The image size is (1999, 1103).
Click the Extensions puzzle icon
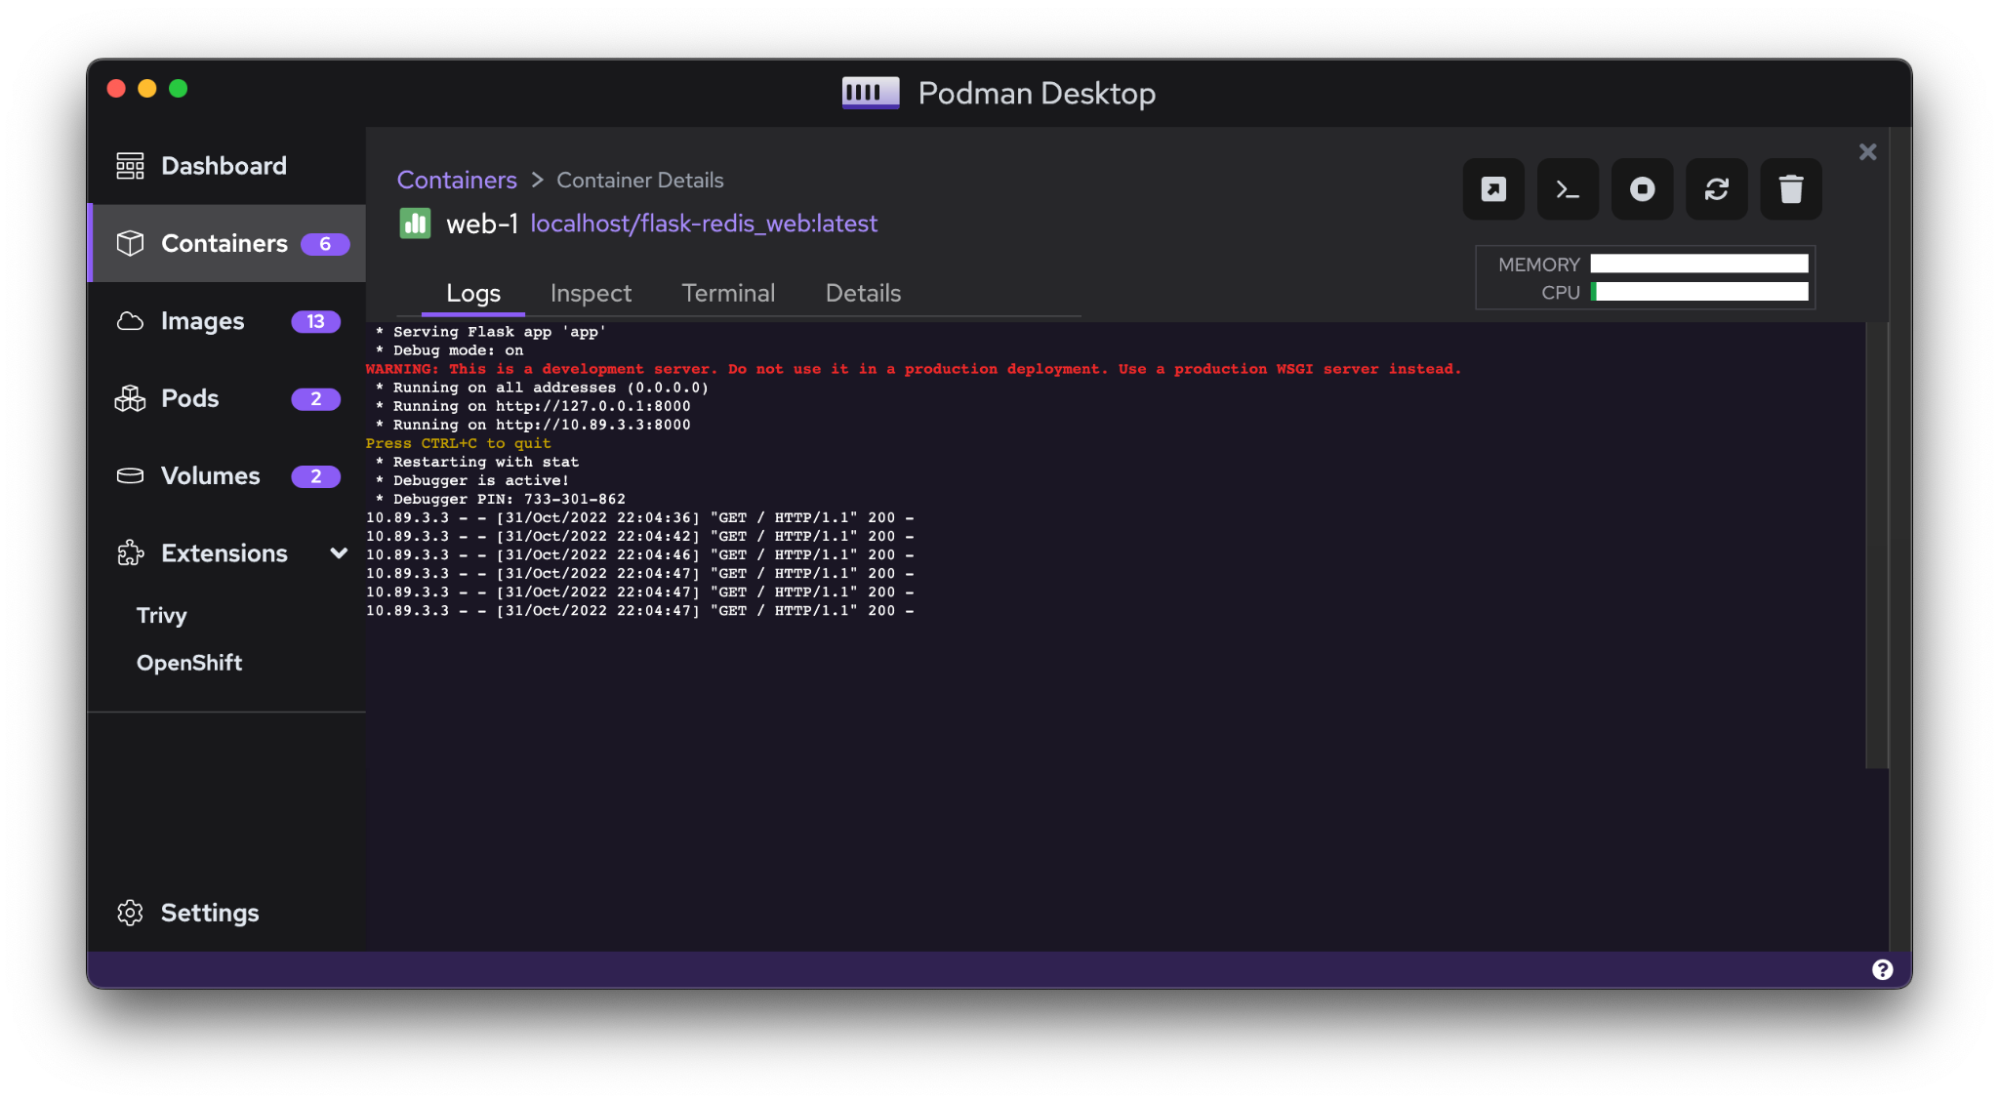[x=130, y=553]
